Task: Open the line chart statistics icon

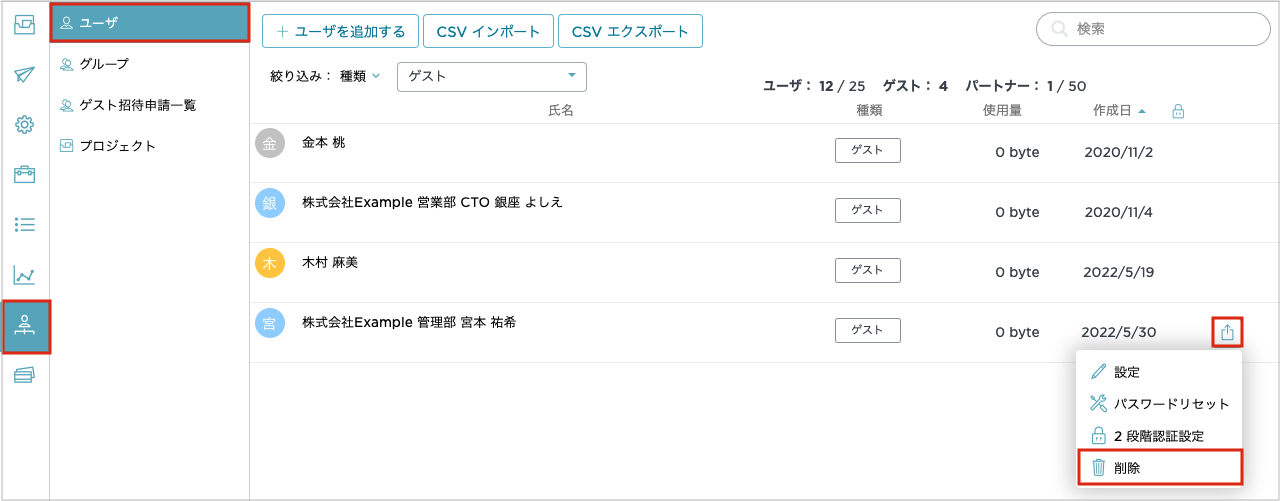Action: pos(25,275)
